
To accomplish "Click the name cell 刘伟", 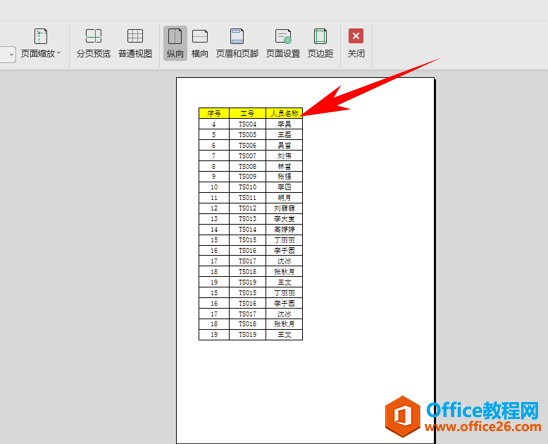I will (x=284, y=156).
